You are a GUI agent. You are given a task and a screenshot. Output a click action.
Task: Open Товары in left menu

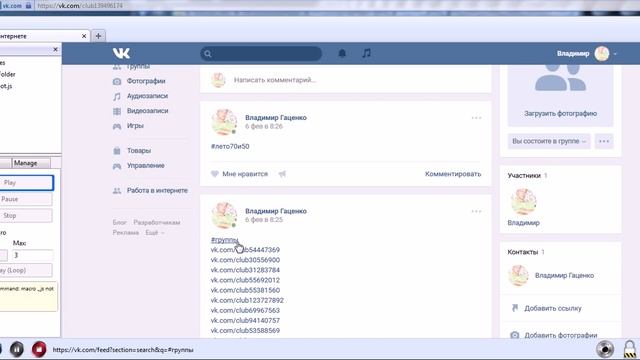(x=139, y=151)
